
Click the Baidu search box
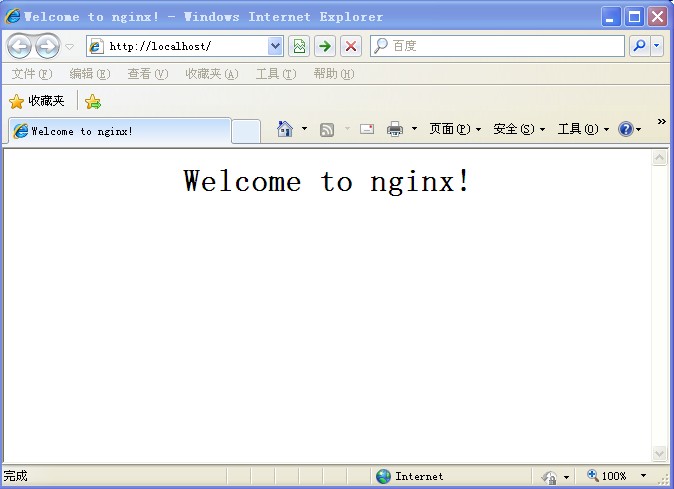point(497,46)
